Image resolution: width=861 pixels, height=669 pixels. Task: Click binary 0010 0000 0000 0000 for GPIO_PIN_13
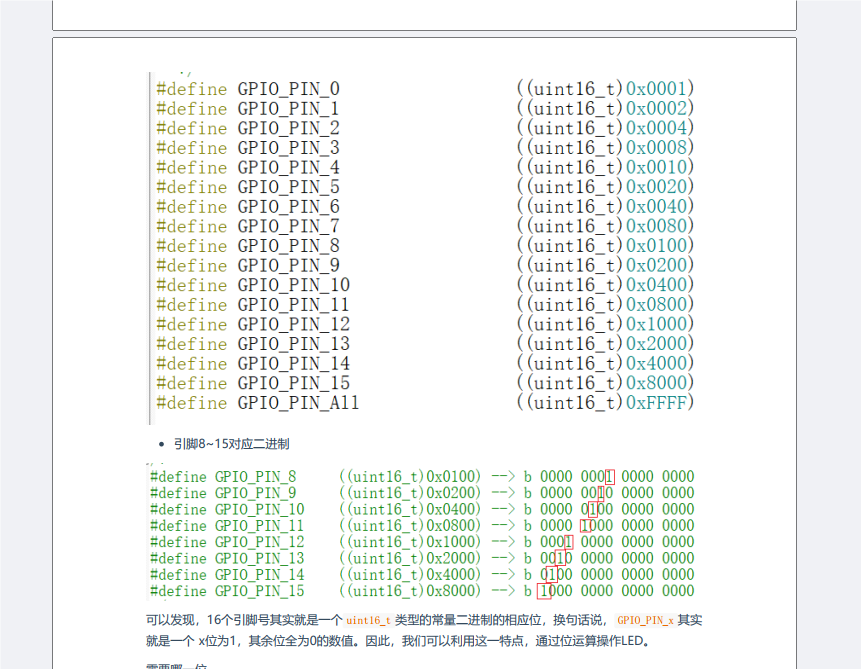617,558
